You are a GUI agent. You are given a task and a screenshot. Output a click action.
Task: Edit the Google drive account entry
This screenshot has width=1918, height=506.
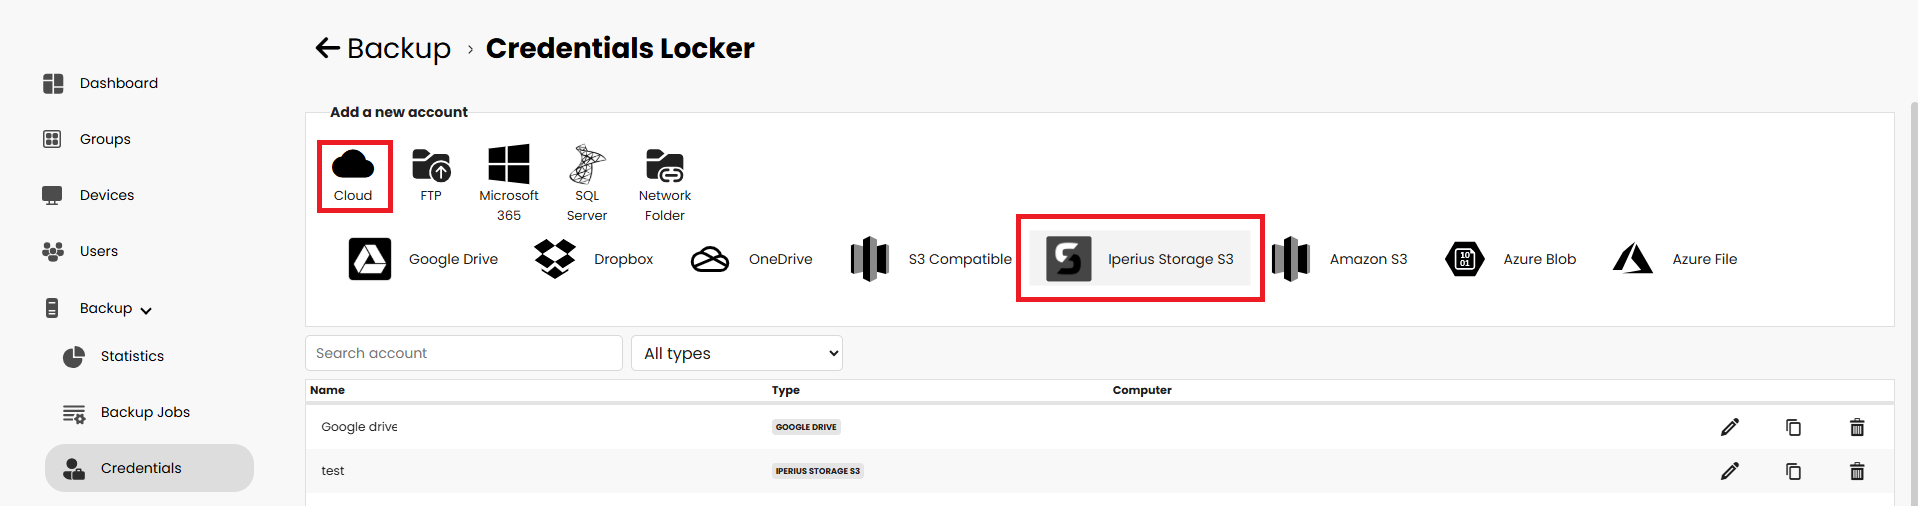click(x=1730, y=427)
